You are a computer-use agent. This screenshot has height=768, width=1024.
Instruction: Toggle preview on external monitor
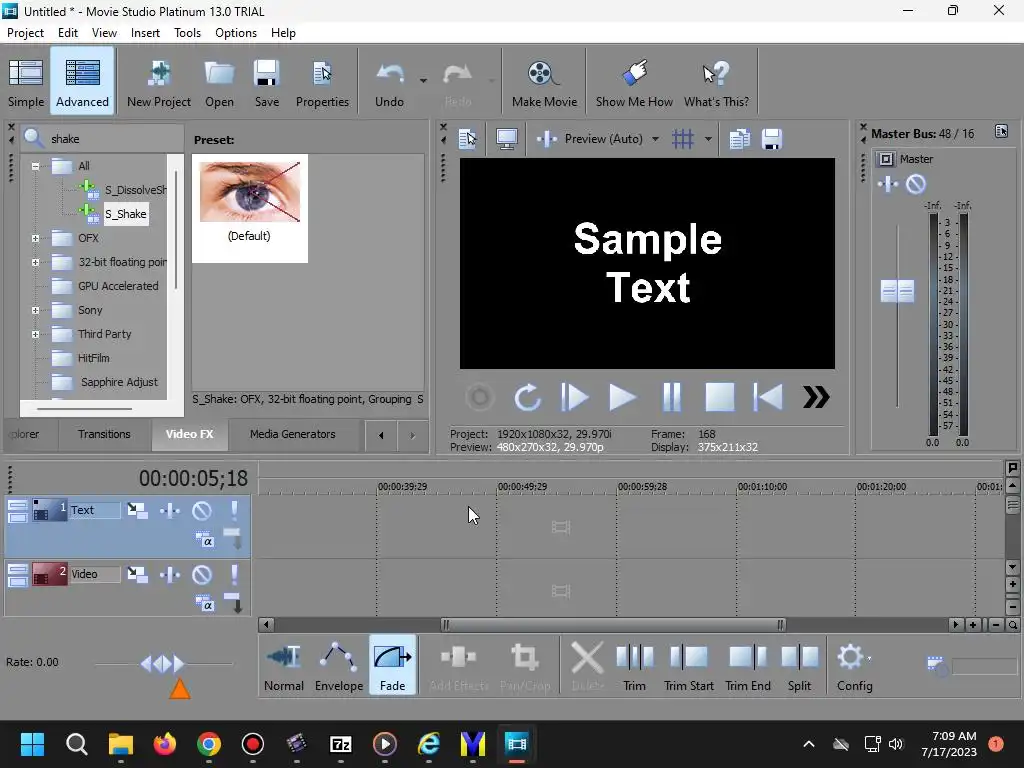pos(507,139)
